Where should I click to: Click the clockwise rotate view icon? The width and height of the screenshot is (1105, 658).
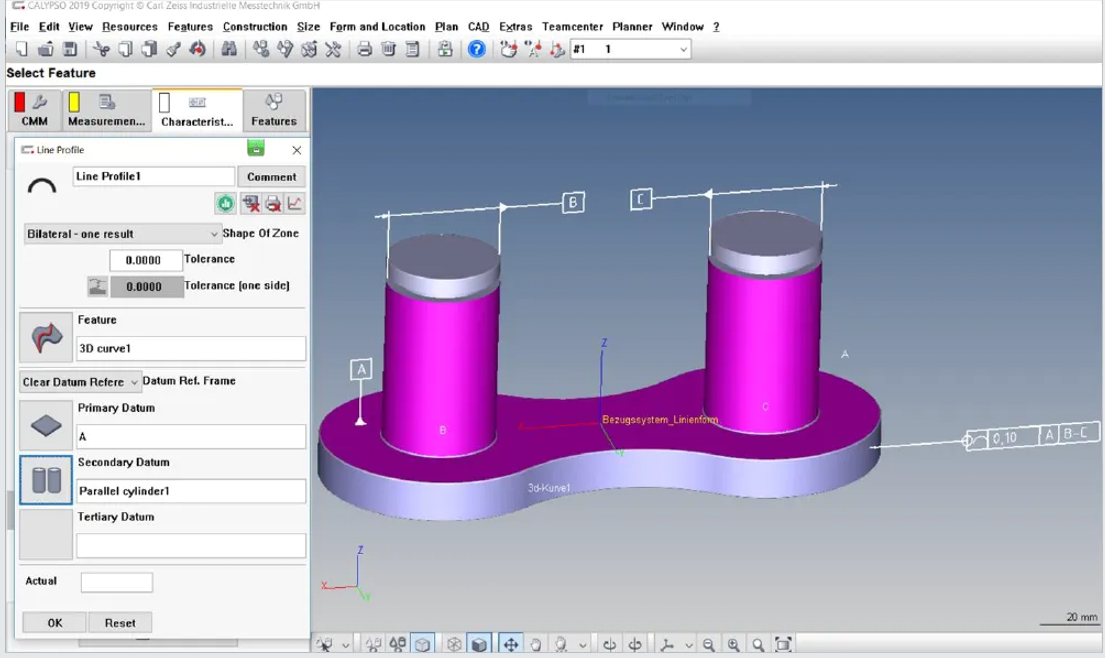(x=610, y=644)
